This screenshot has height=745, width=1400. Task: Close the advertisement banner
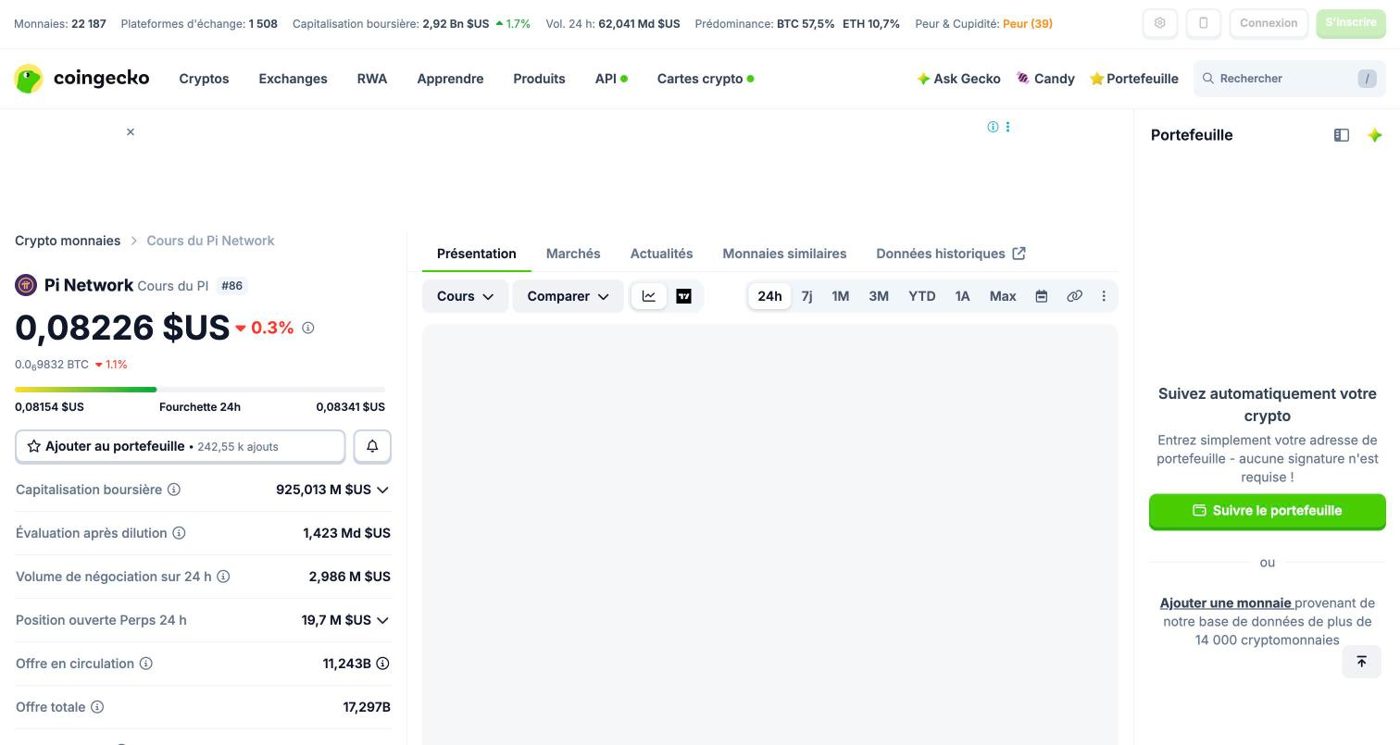(x=130, y=132)
